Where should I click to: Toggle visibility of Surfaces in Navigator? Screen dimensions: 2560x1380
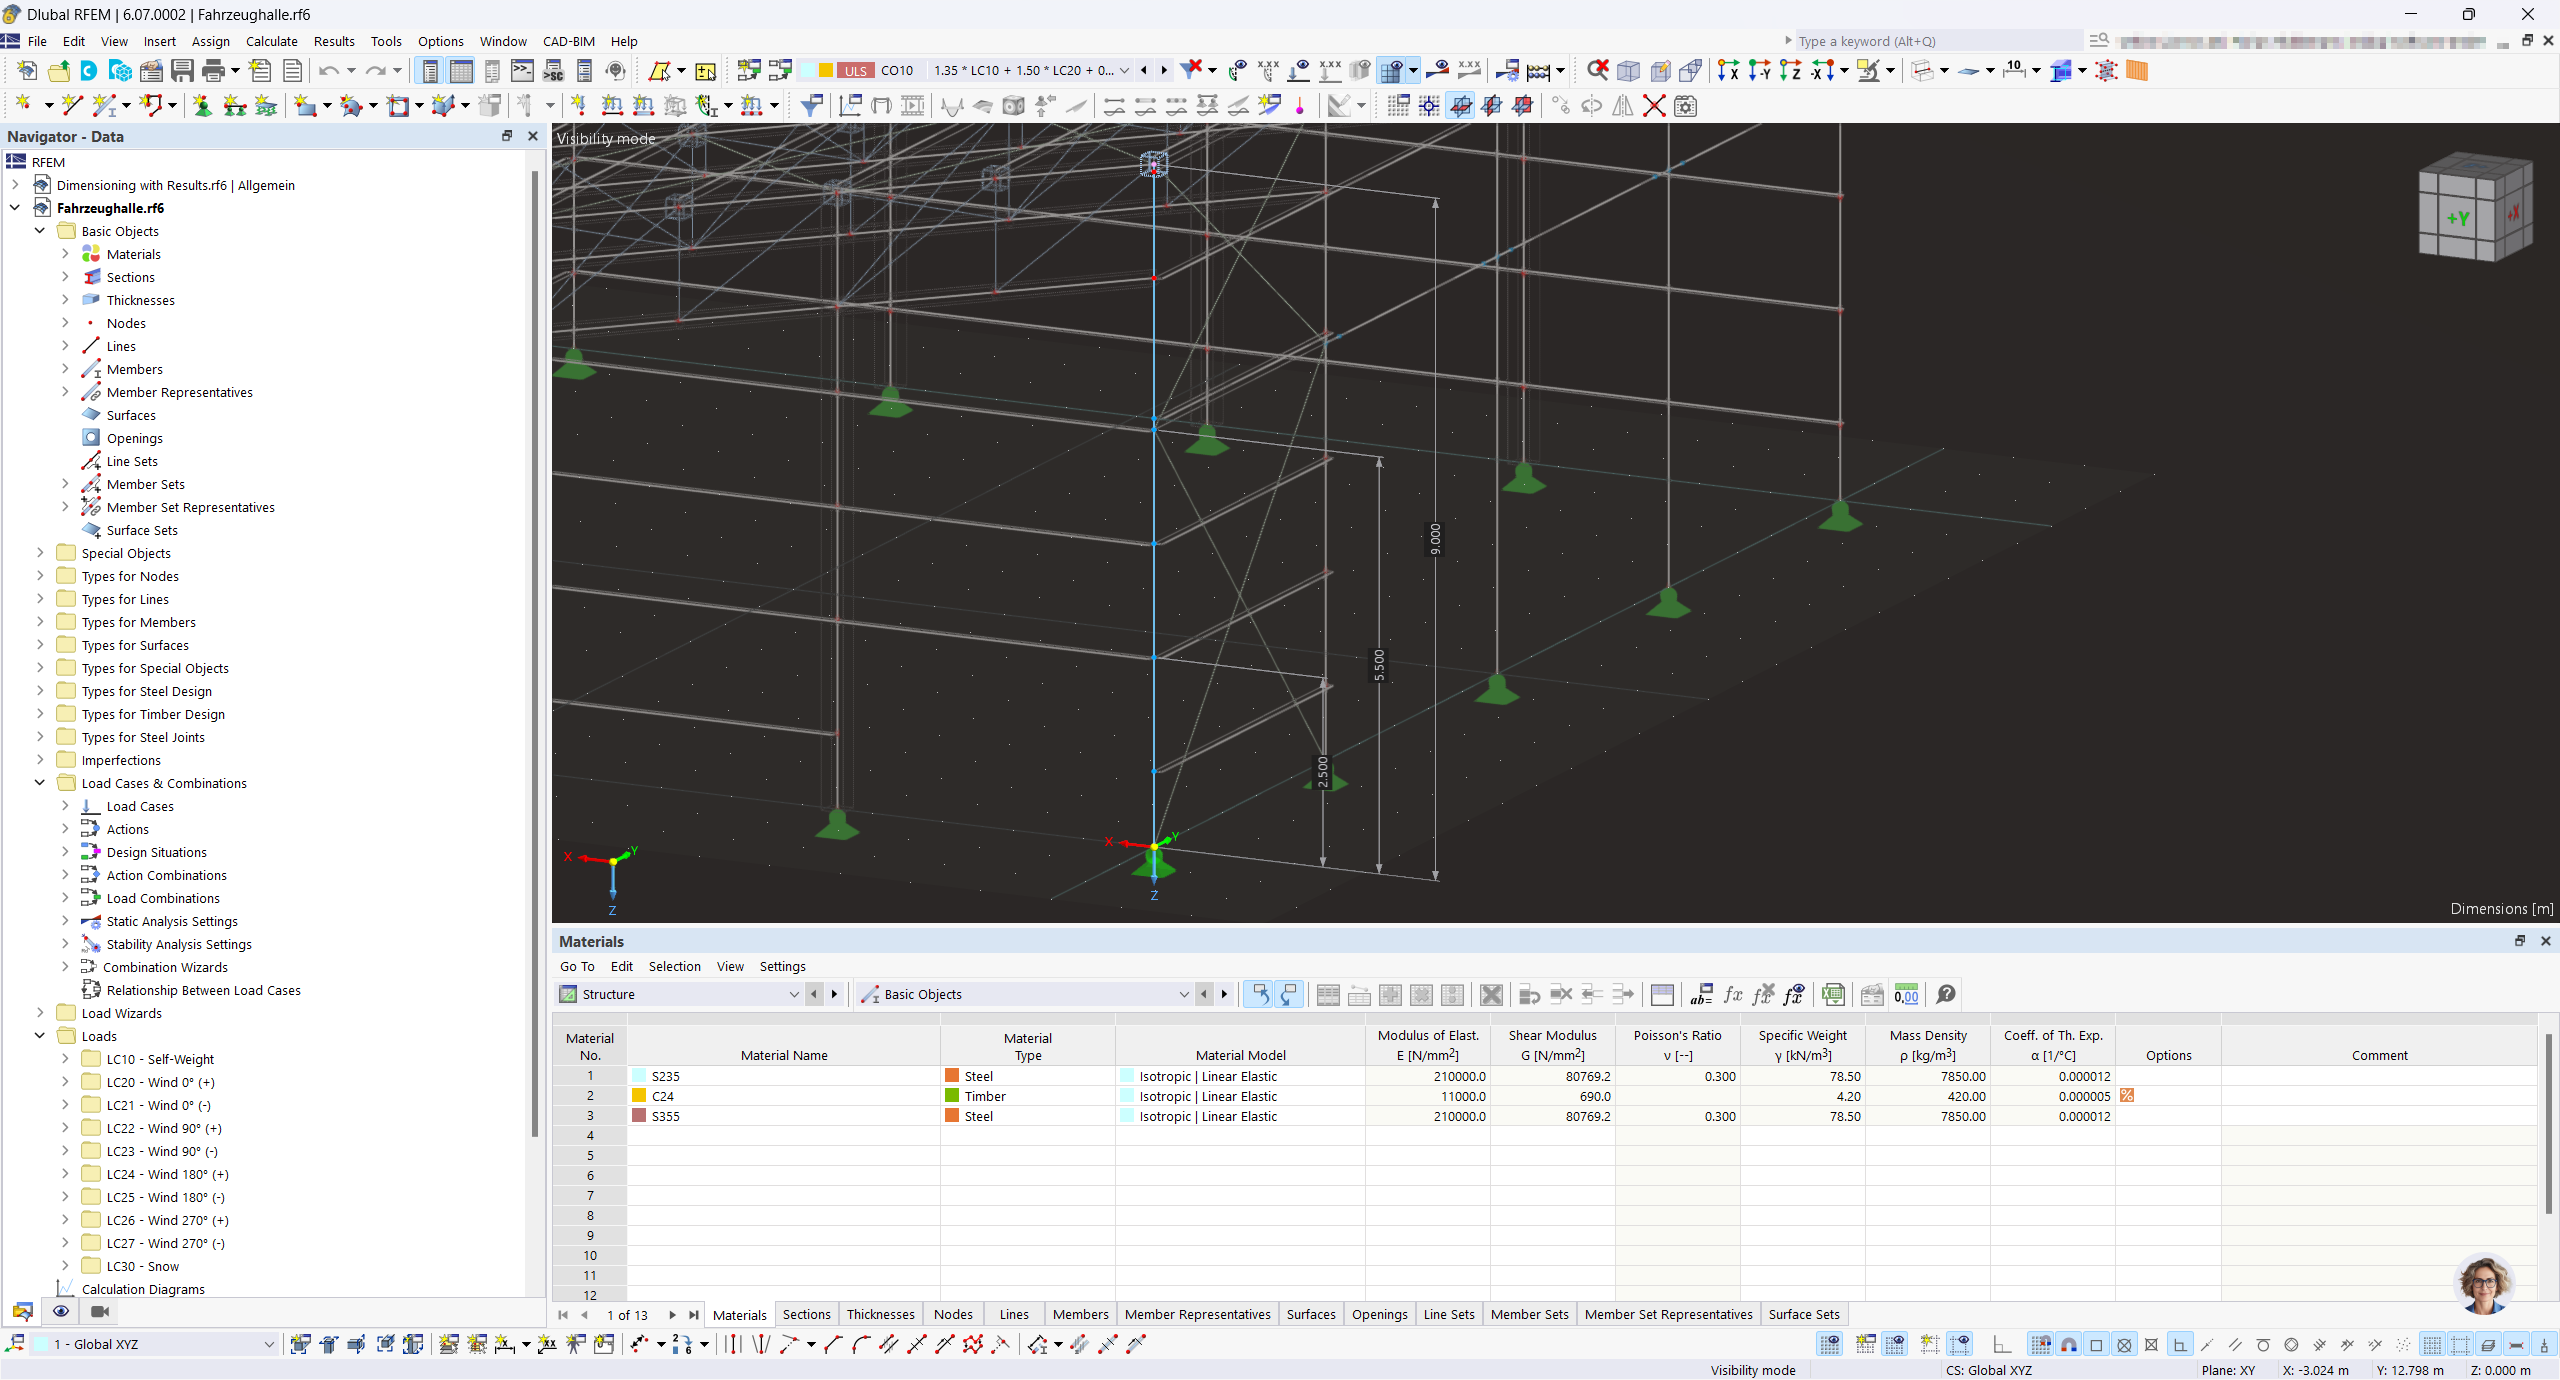[131, 415]
